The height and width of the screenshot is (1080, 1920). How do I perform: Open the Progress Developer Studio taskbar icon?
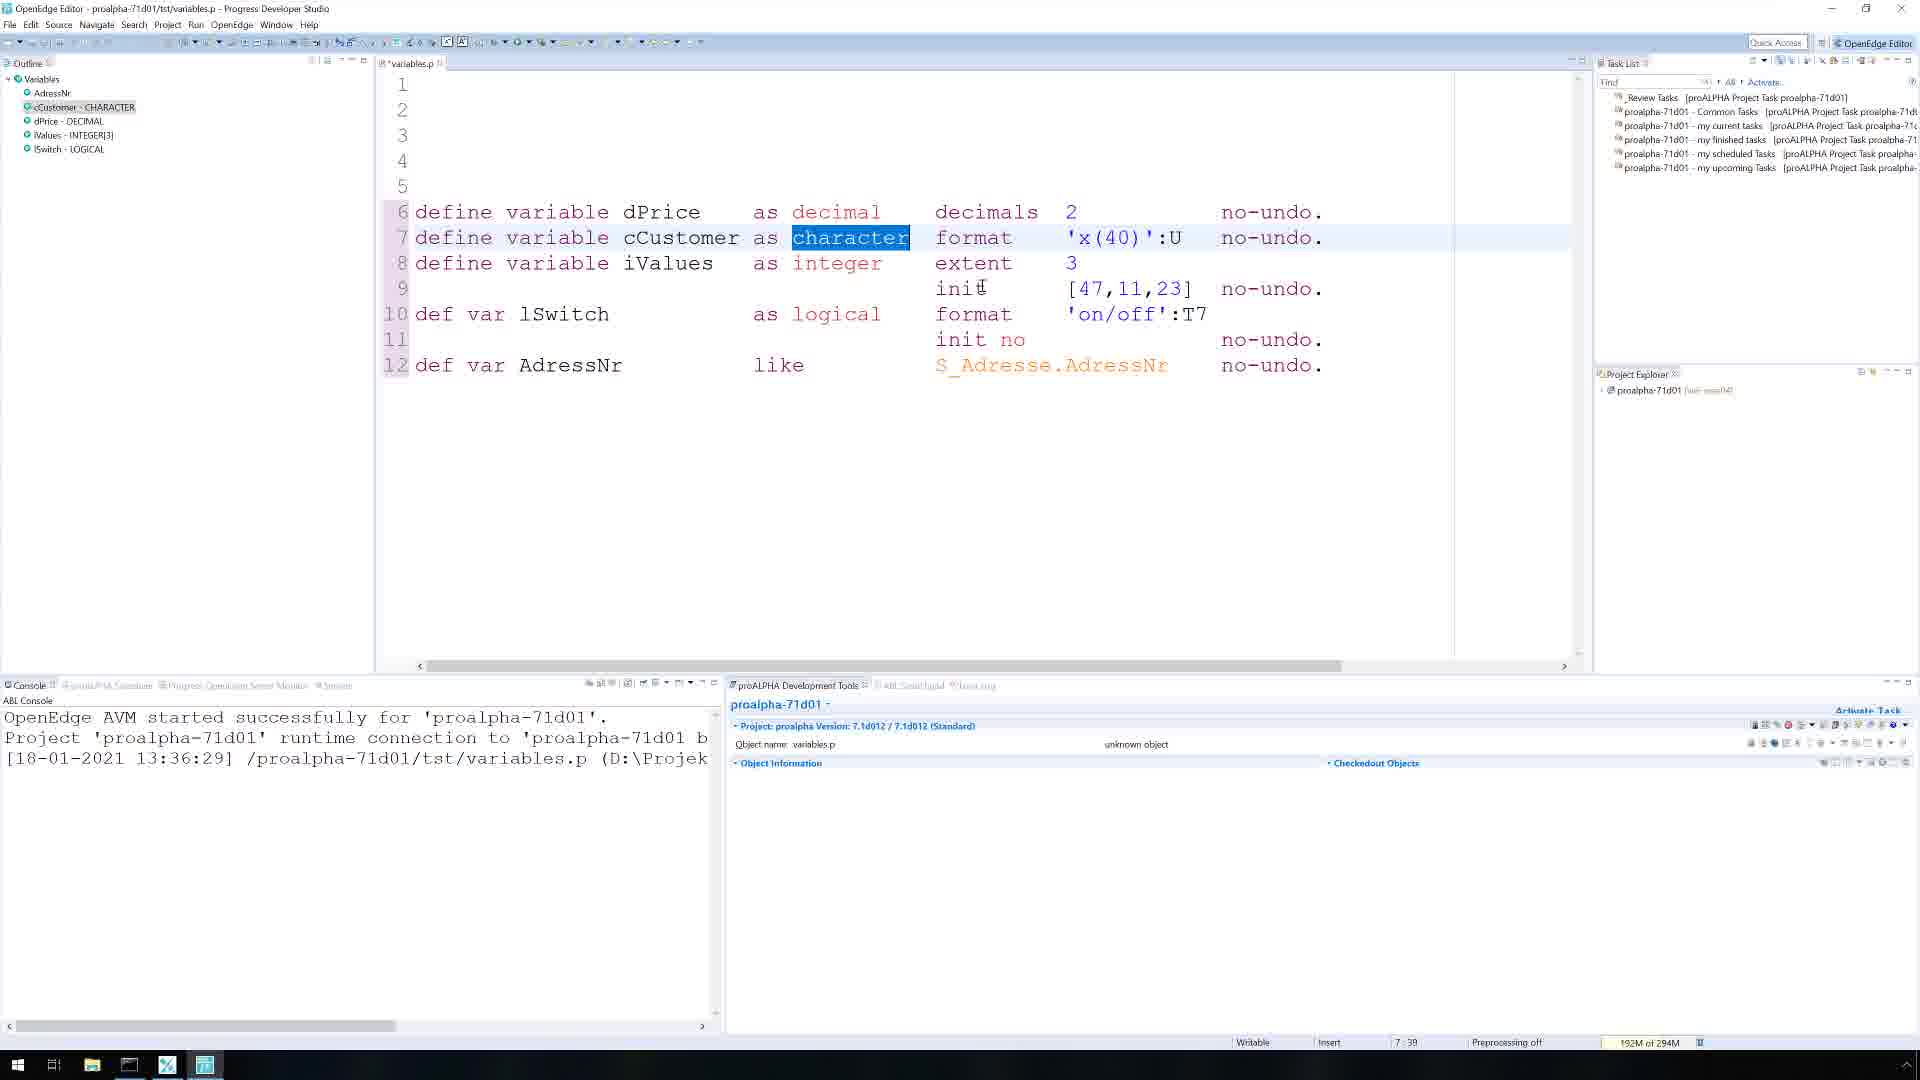pos(205,1065)
